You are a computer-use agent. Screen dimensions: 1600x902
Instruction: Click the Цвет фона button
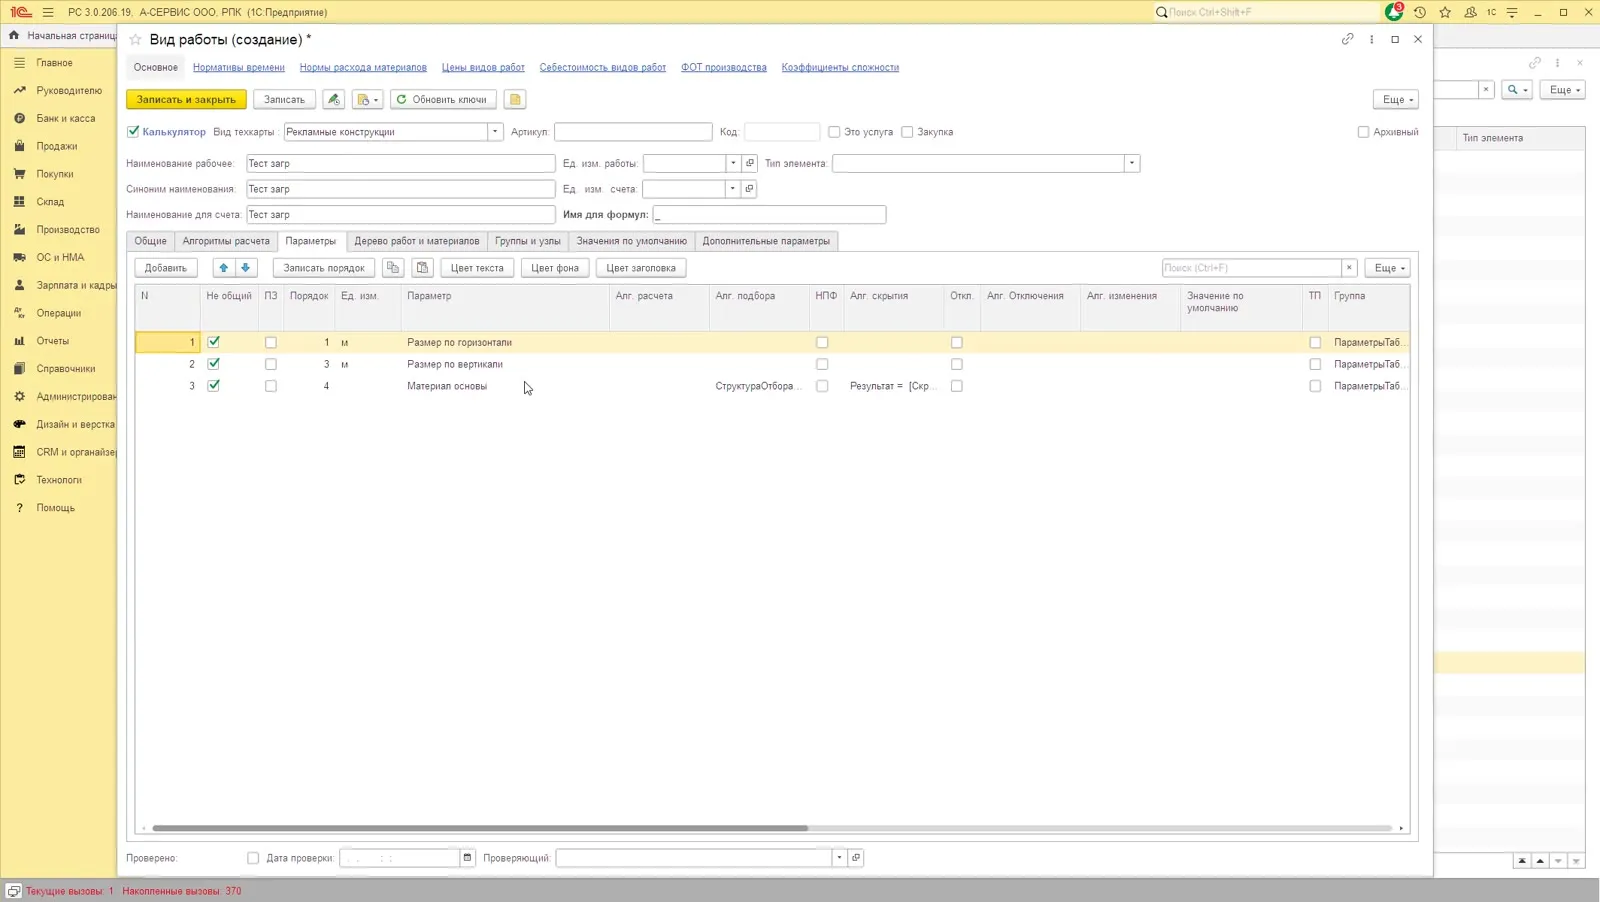(555, 268)
